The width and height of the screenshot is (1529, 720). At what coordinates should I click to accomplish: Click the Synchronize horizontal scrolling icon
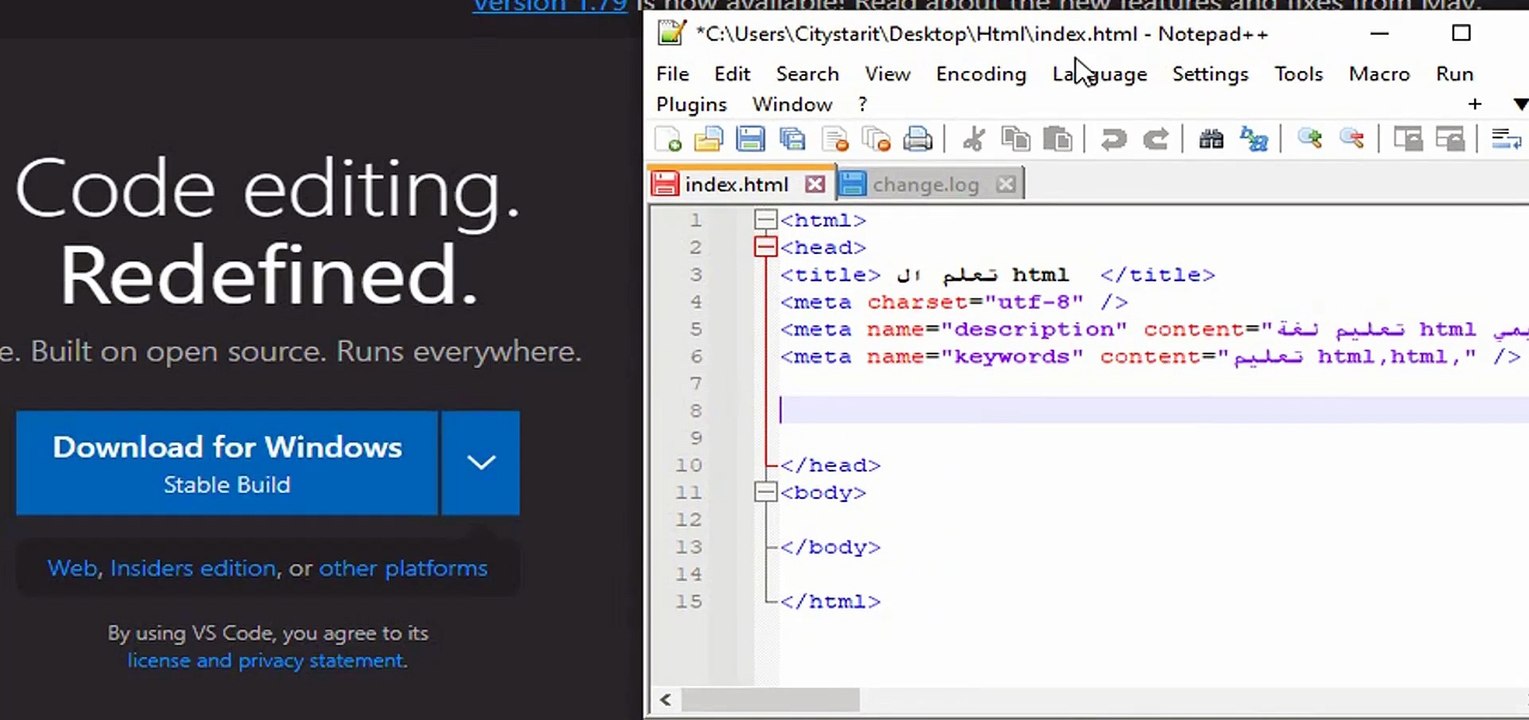[x=1450, y=139]
